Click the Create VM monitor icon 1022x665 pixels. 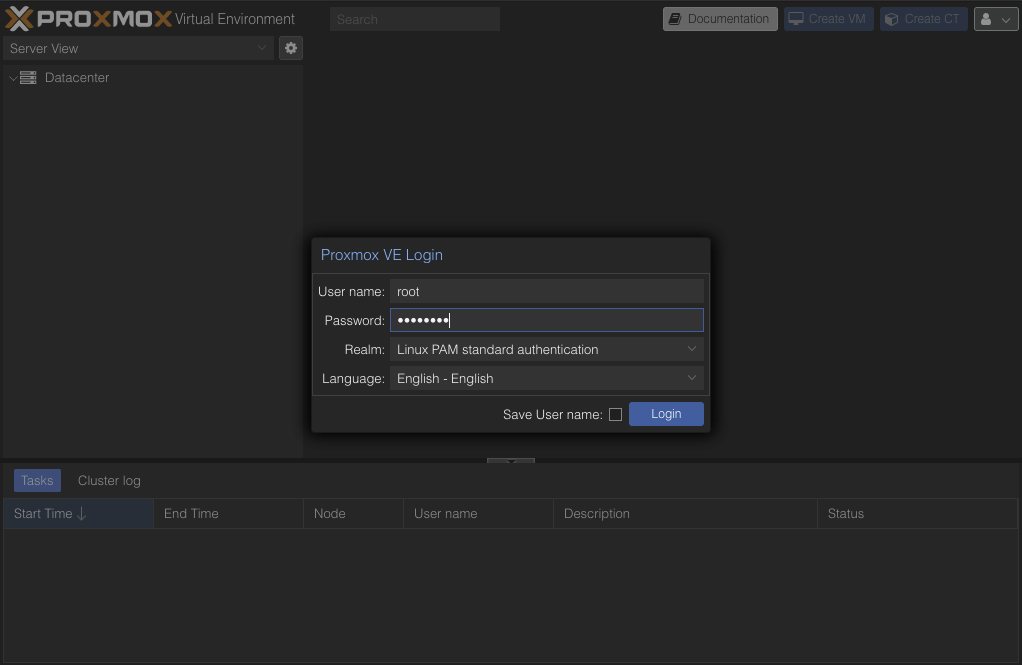coord(796,19)
